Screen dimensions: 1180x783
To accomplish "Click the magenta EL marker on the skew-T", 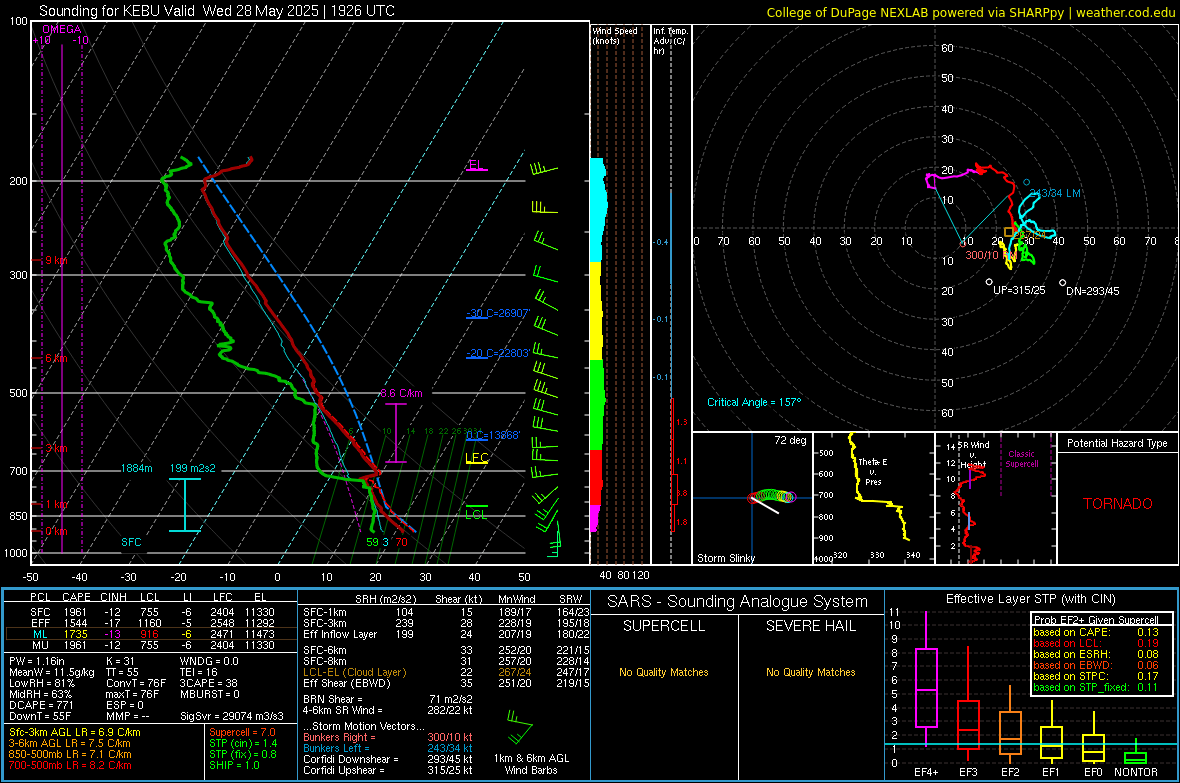I will pos(476,165).
